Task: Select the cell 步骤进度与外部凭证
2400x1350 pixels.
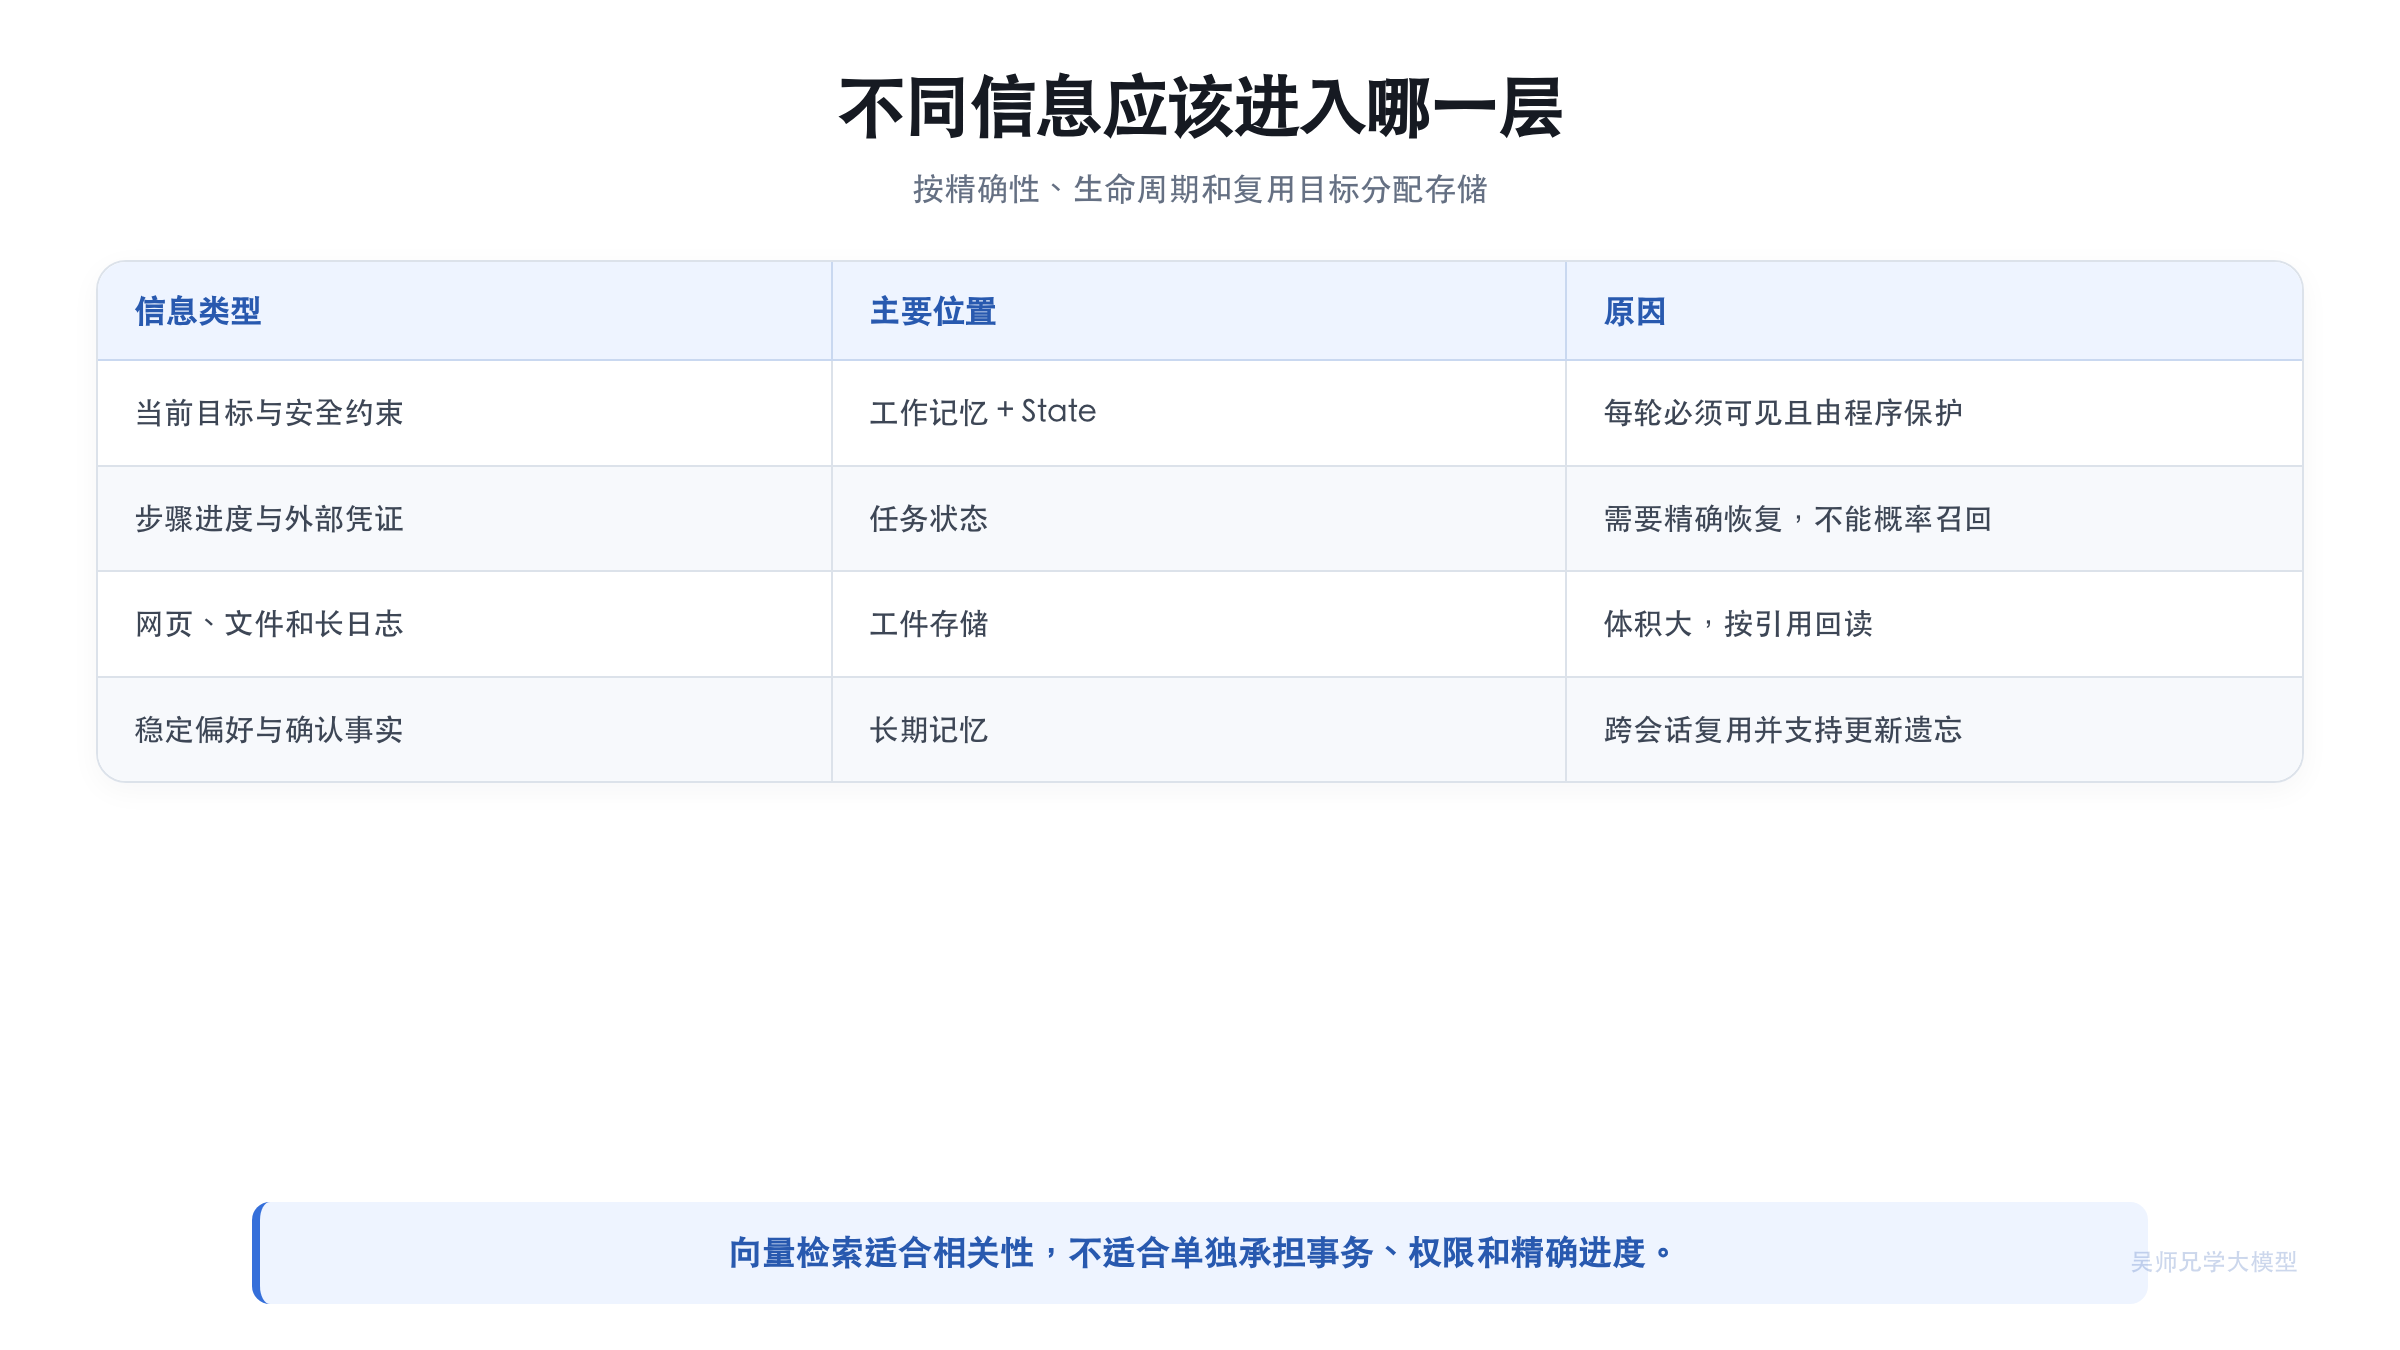Action: (x=464, y=518)
